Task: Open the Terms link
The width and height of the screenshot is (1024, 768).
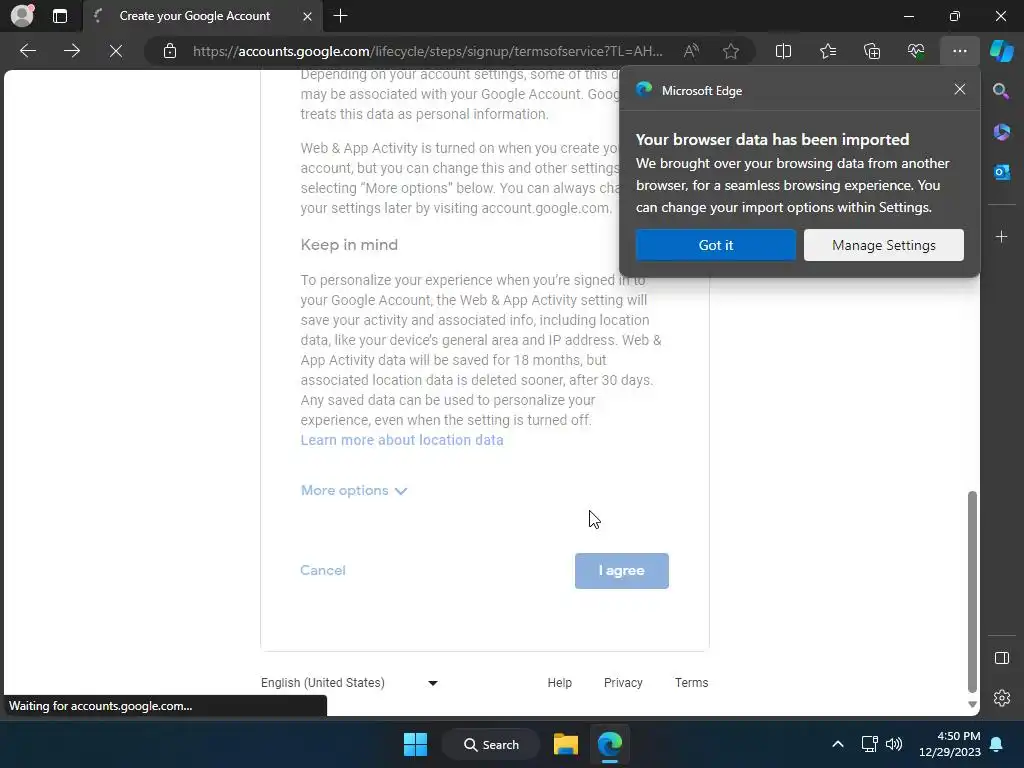Action: coord(692,682)
